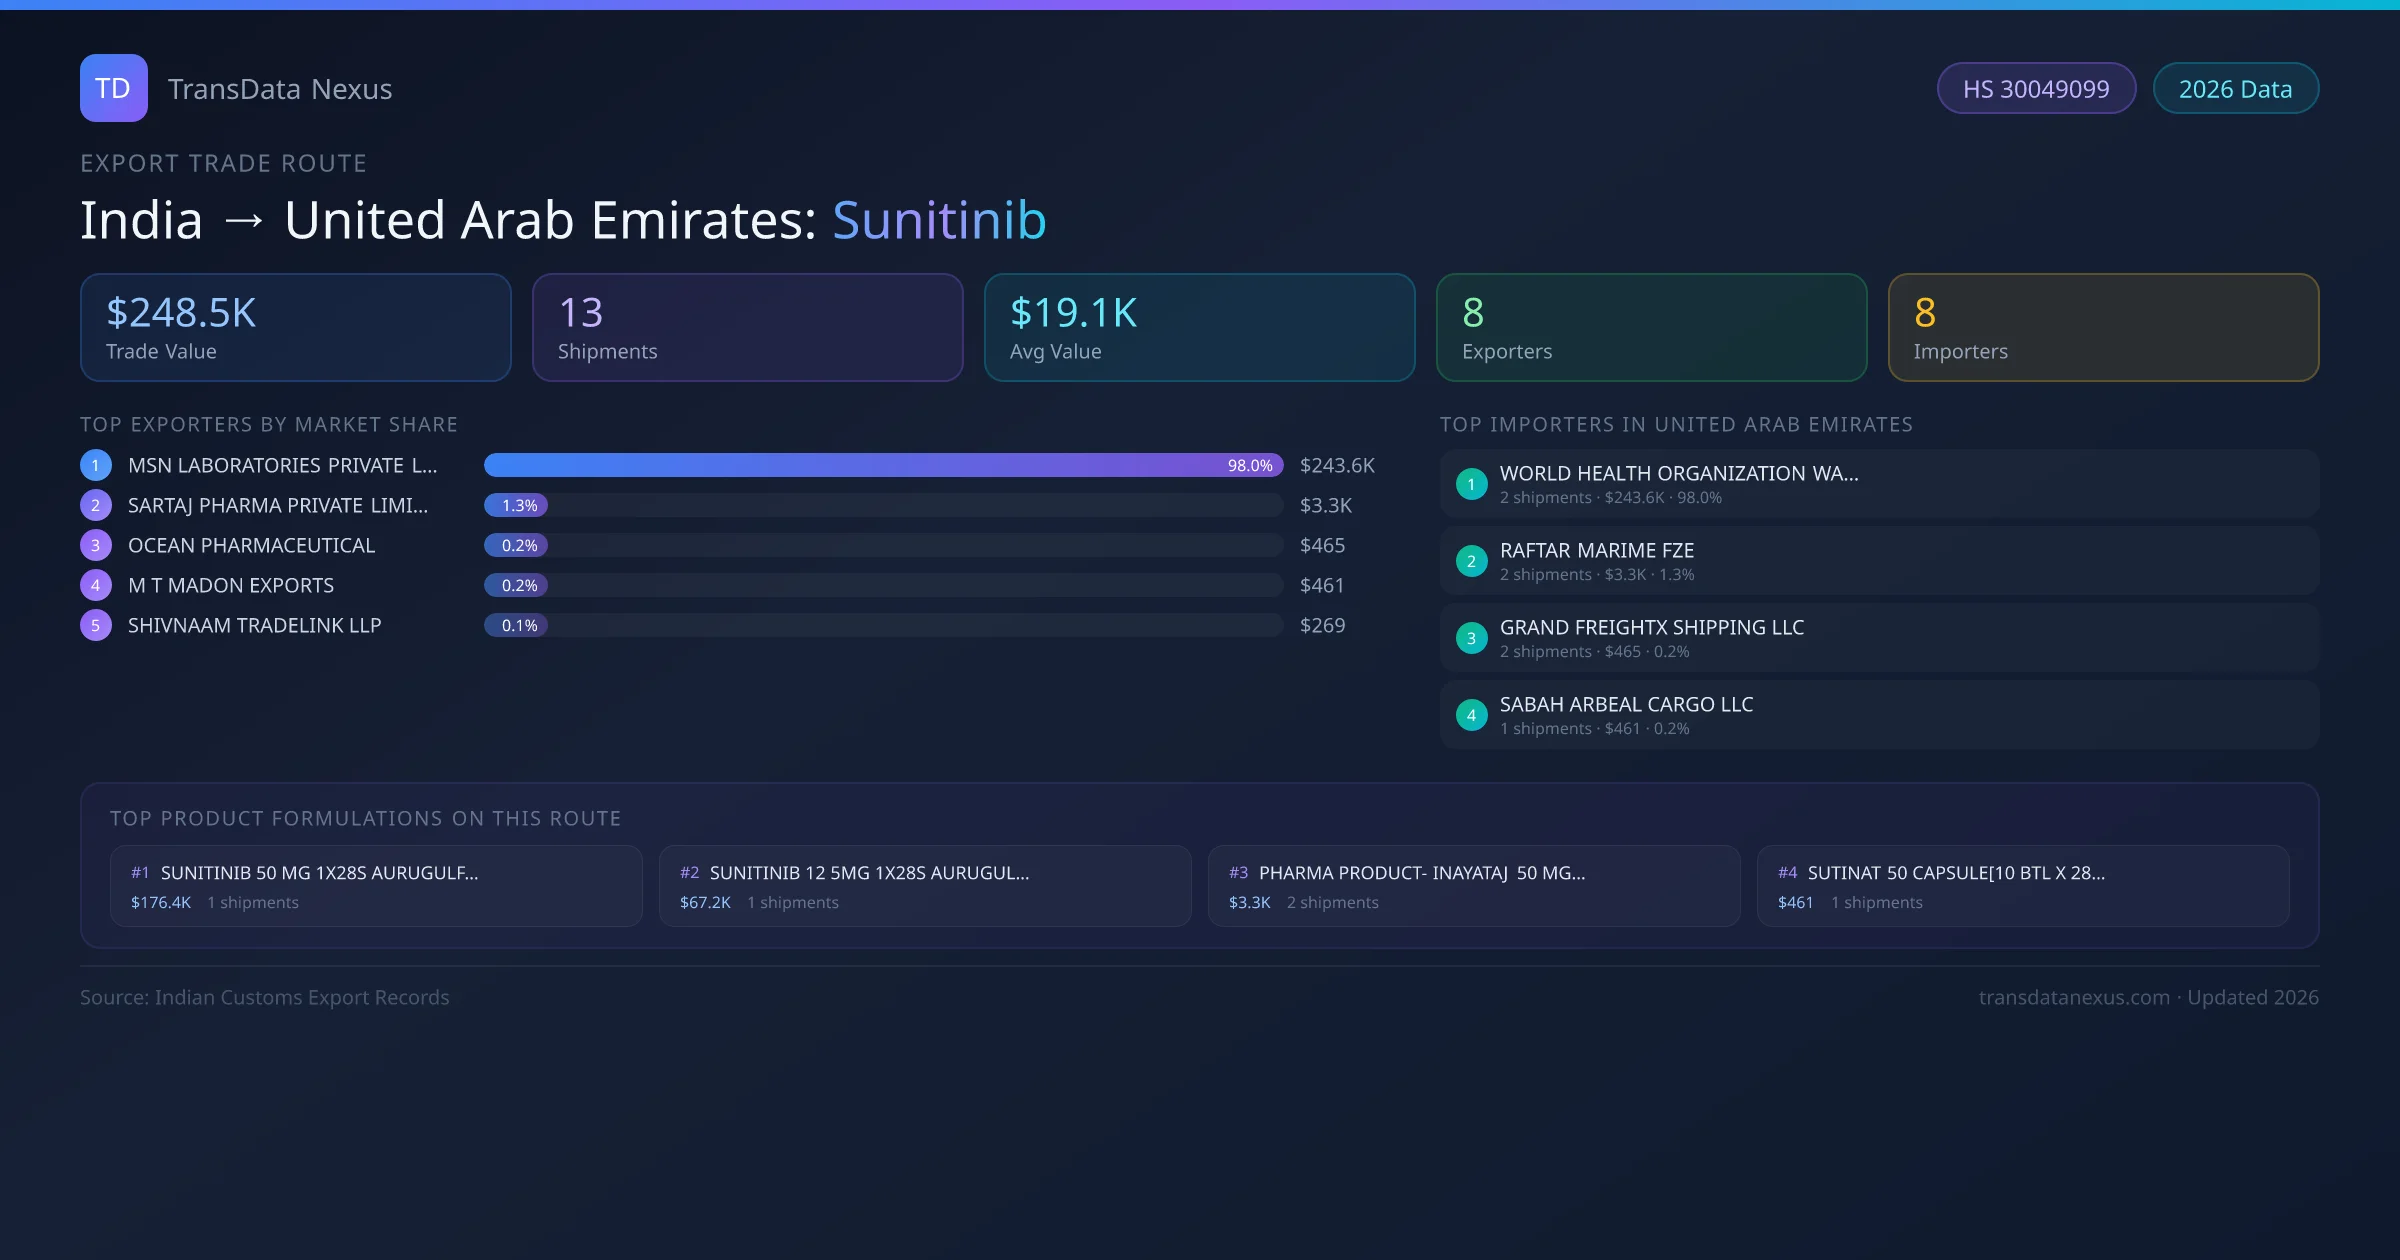Open #1 Sunitinib 50 MG formulation card
The width and height of the screenshot is (2400, 1260).
(x=375, y=886)
